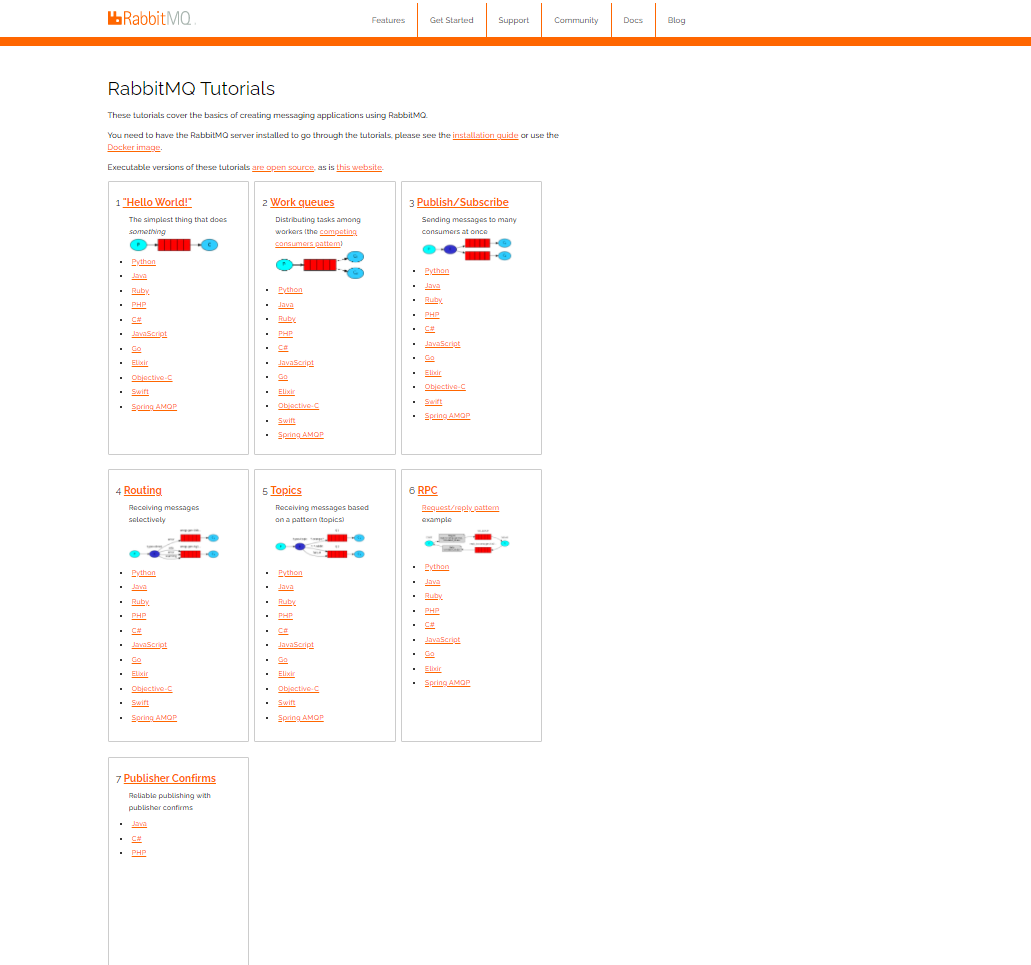Open 'this website' source link
Viewport: 1031px width, 965px height.
(360, 168)
